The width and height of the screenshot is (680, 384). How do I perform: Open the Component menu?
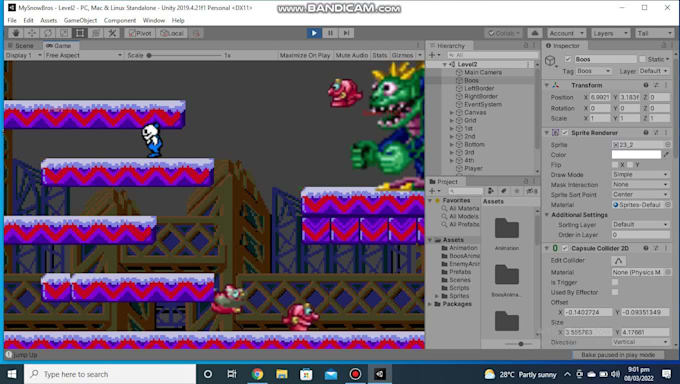click(x=120, y=20)
